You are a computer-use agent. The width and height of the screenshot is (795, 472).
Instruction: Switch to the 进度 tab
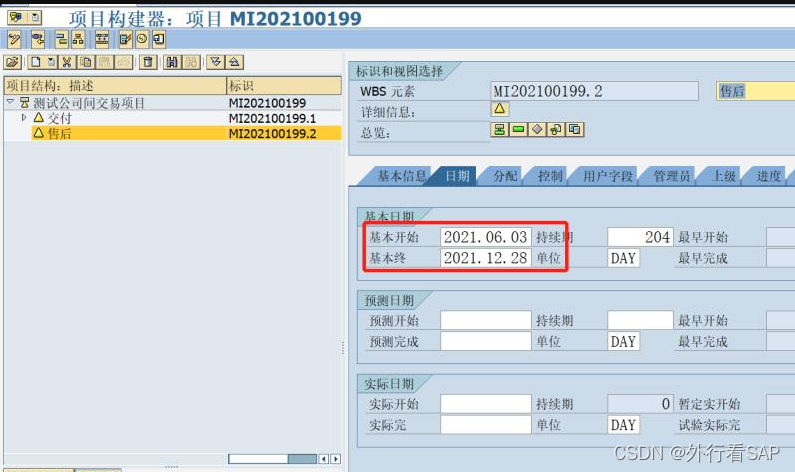(769, 176)
